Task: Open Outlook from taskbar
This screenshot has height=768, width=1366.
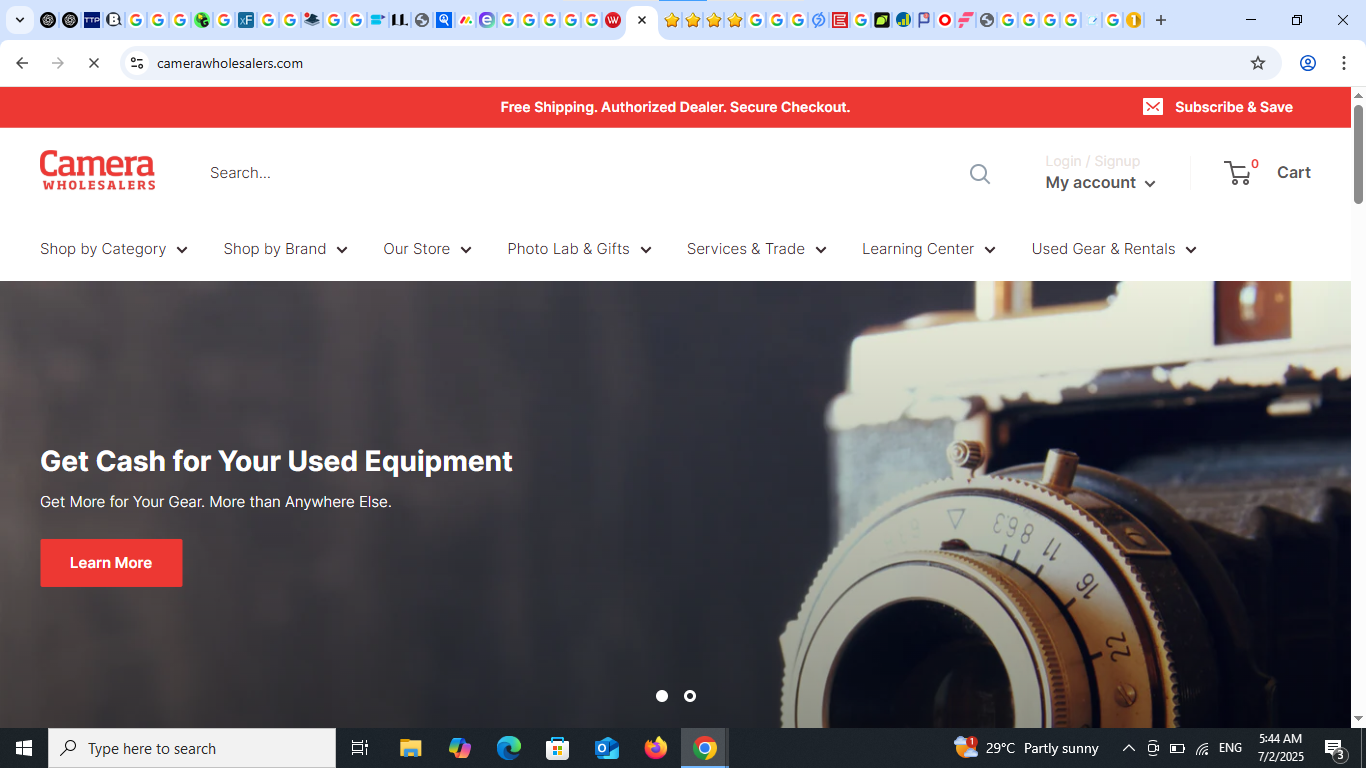Action: [607, 748]
